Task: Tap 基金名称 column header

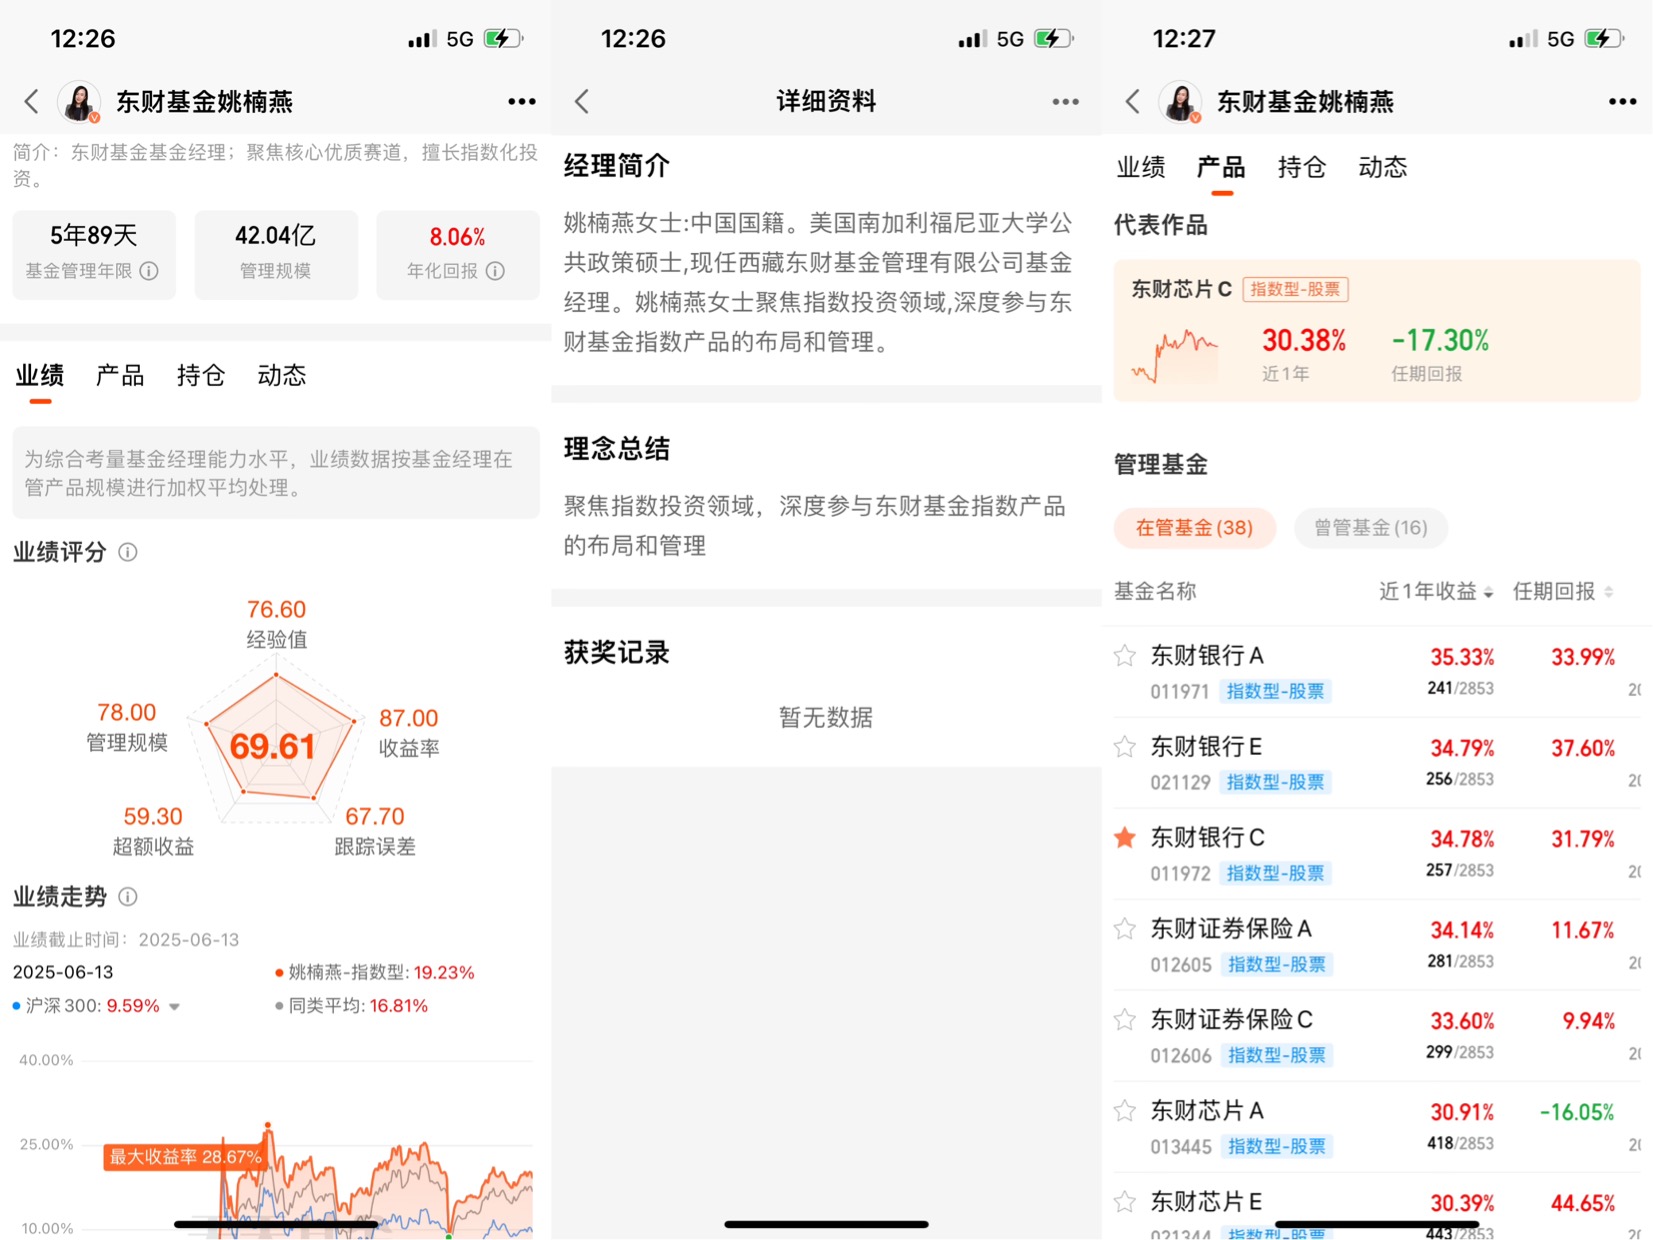Action: [1155, 591]
